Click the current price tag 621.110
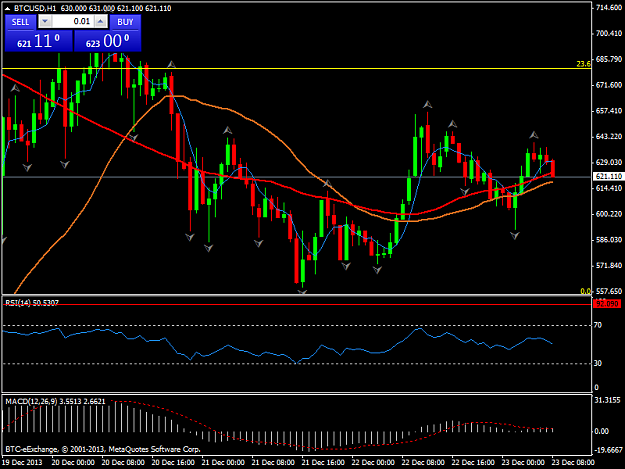The height and width of the screenshot is (469, 625). coord(608,176)
